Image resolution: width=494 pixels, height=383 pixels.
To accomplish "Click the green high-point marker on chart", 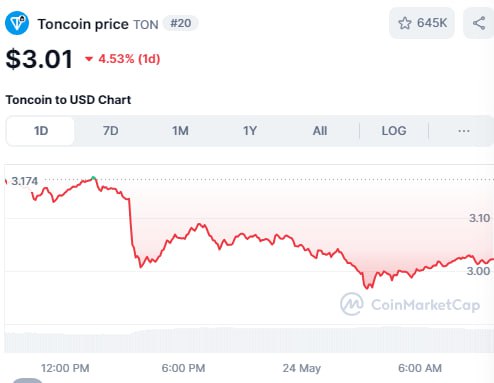I will [x=94, y=178].
